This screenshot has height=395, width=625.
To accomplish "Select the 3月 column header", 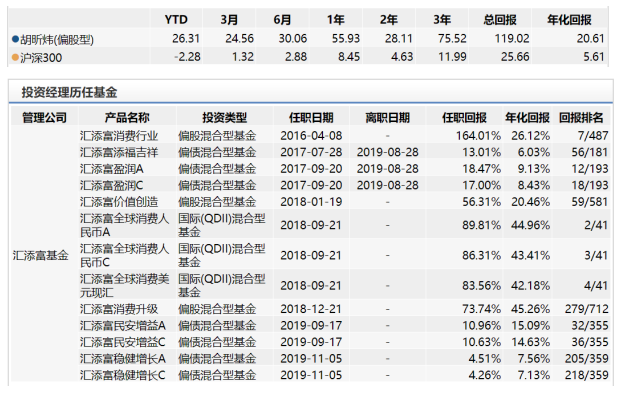I will point(229,20).
